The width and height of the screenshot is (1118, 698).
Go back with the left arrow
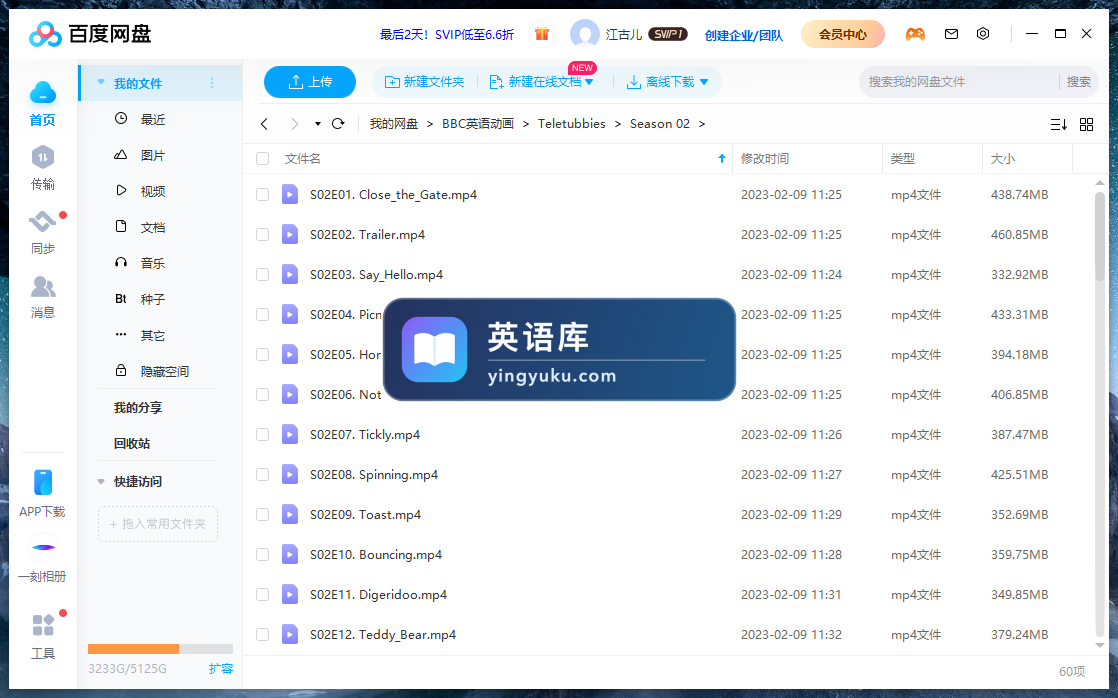click(x=265, y=124)
